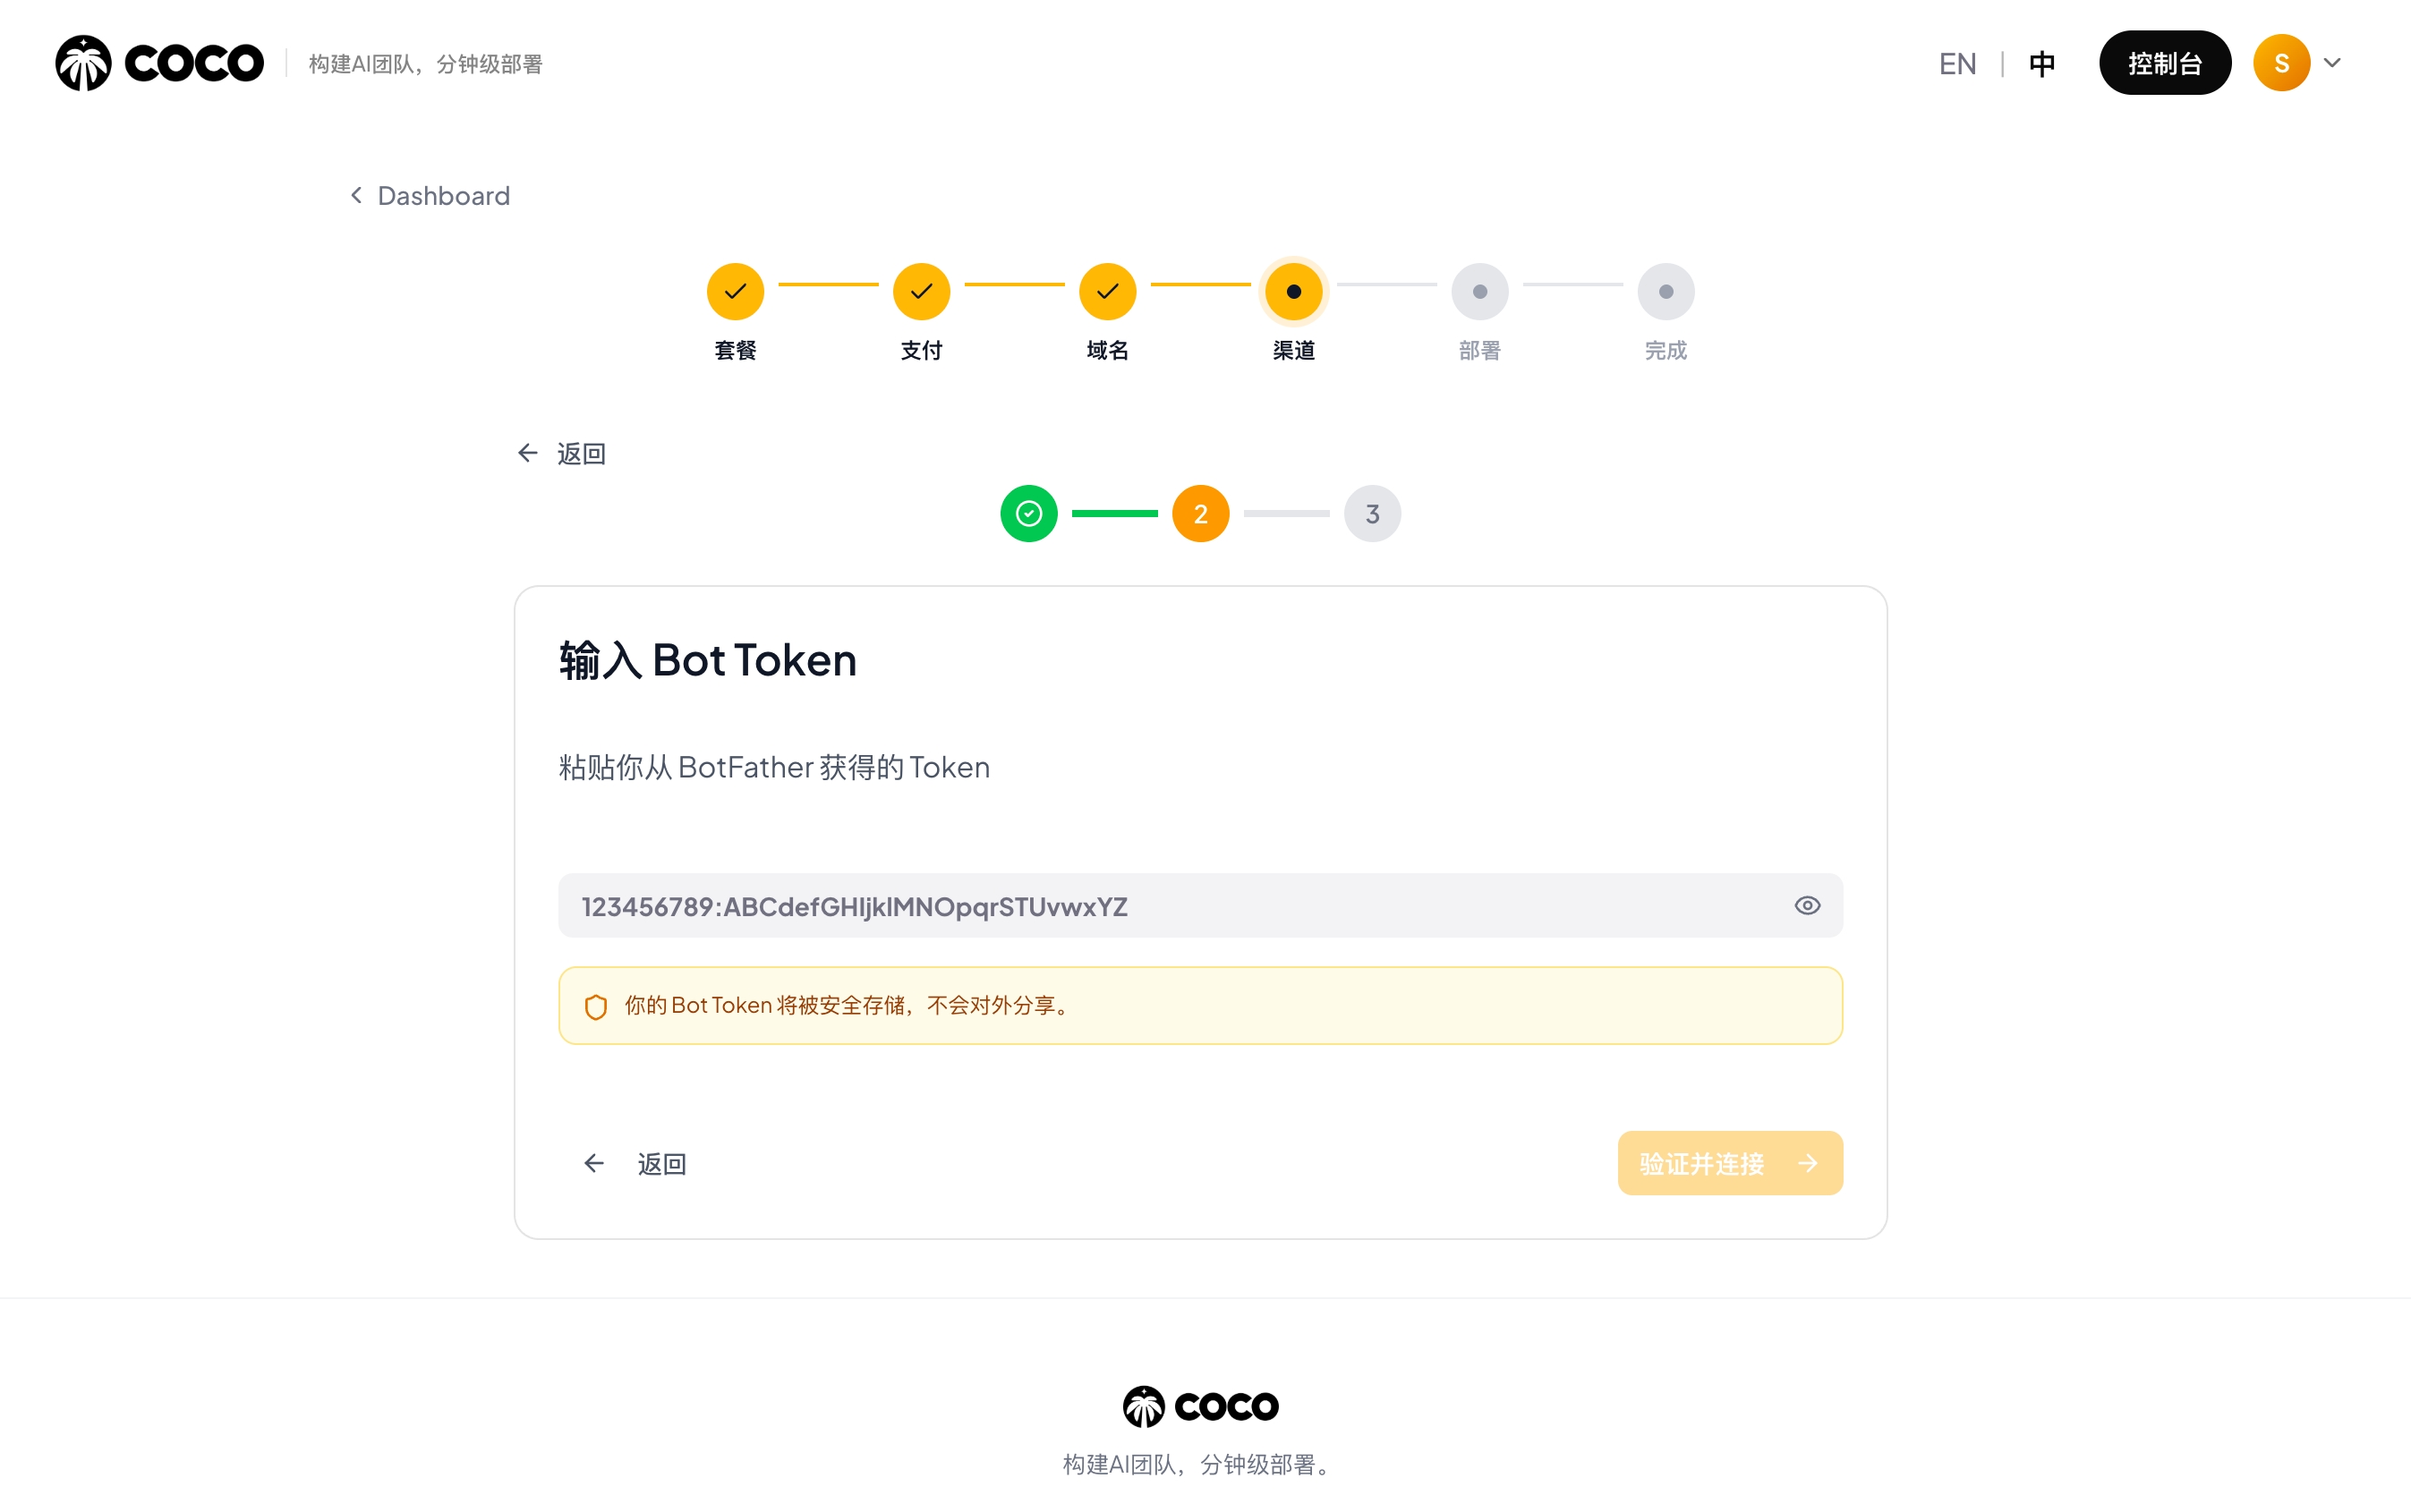The height and width of the screenshot is (1512, 2411).
Task: Select sub-step 3 in the wizard
Action: point(1372,513)
